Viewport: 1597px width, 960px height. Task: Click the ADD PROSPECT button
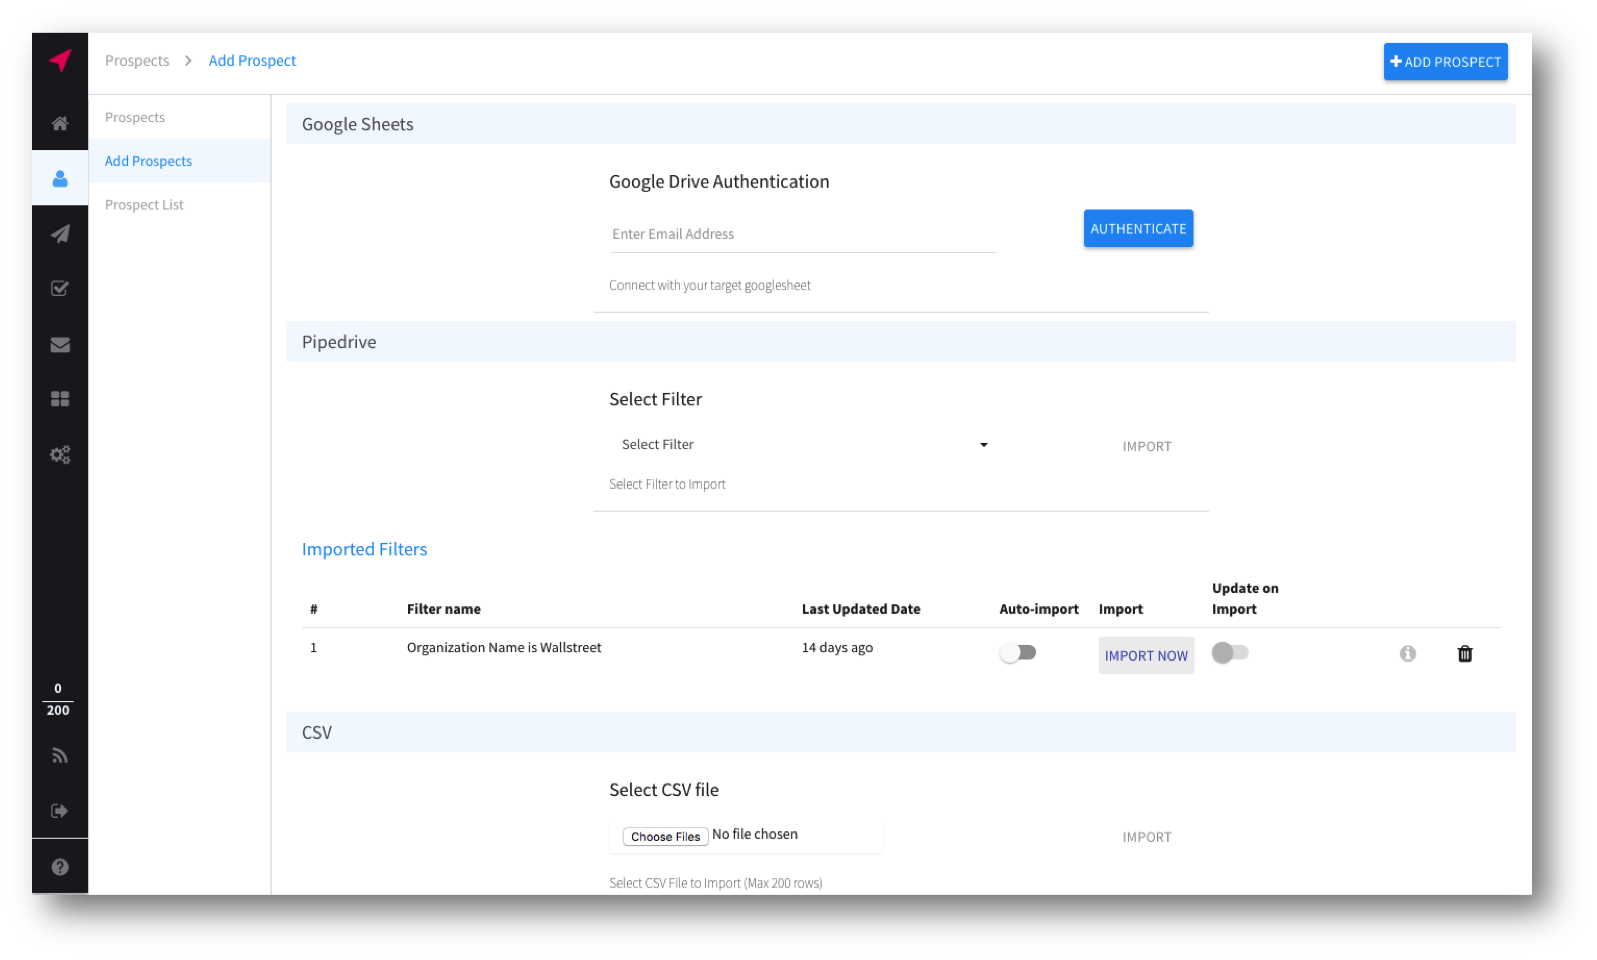click(x=1445, y=62)
